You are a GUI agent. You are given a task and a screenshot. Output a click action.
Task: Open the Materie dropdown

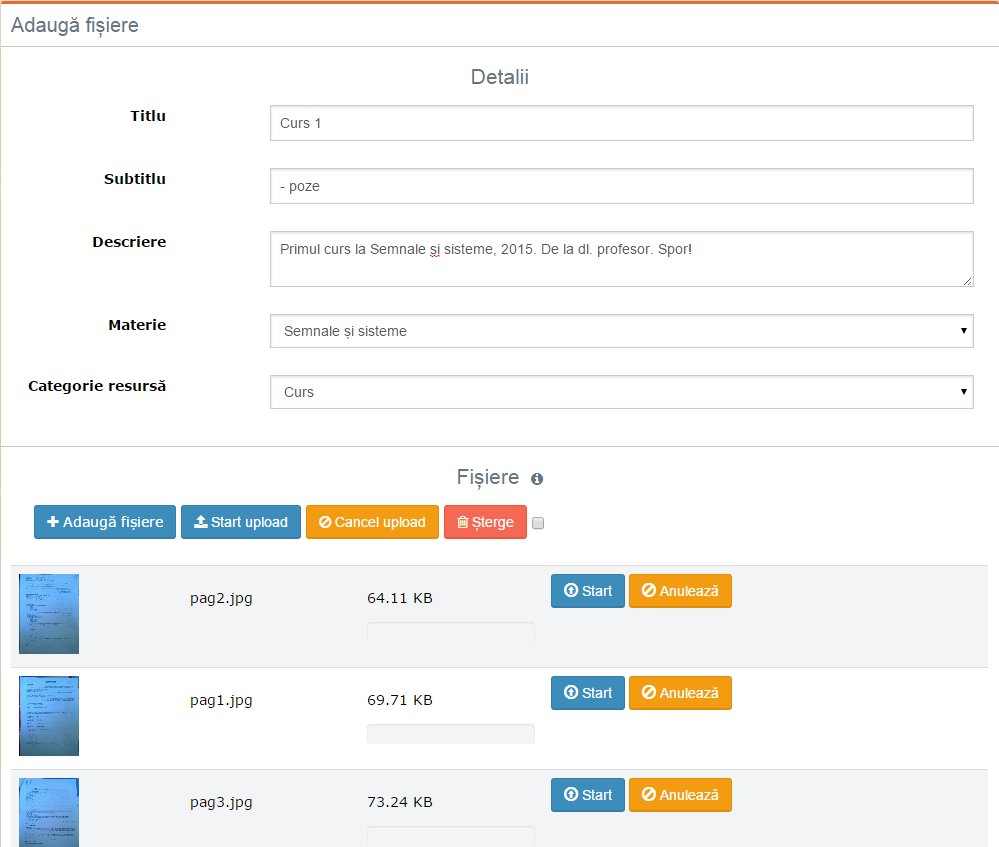(x=622, y=331)
